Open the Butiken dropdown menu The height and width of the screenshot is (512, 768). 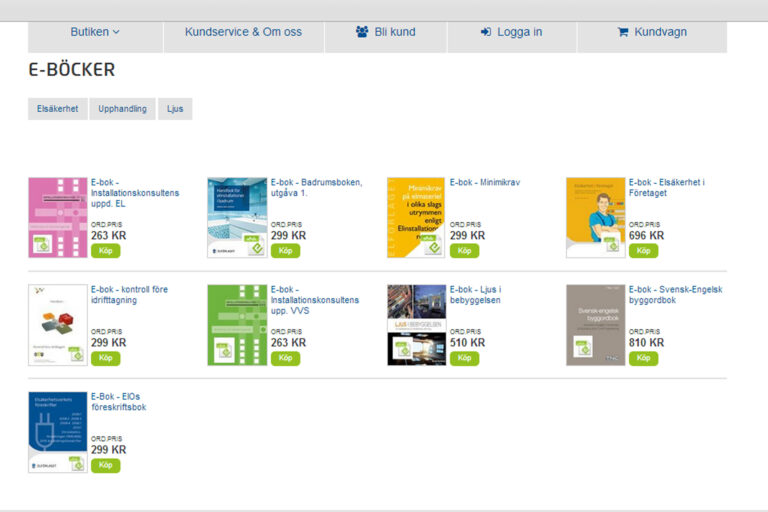[95, 32]
